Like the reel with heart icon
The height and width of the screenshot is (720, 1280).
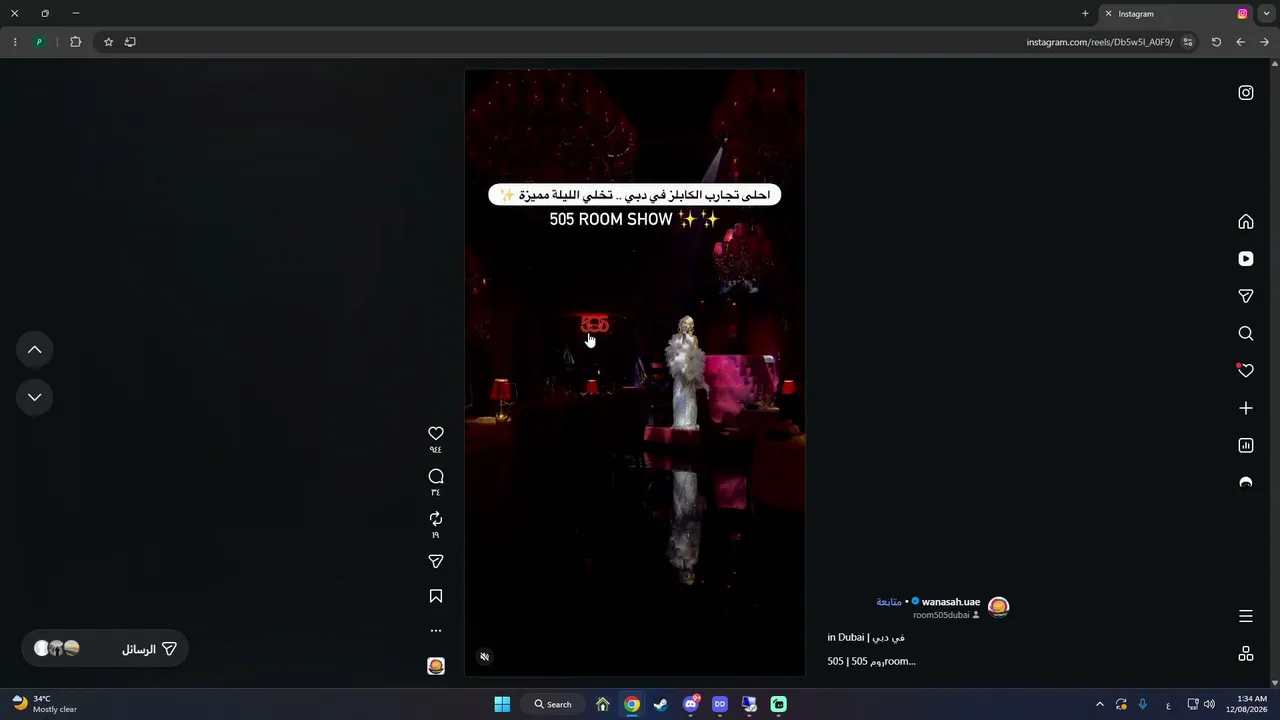click(x=436, y=433)
